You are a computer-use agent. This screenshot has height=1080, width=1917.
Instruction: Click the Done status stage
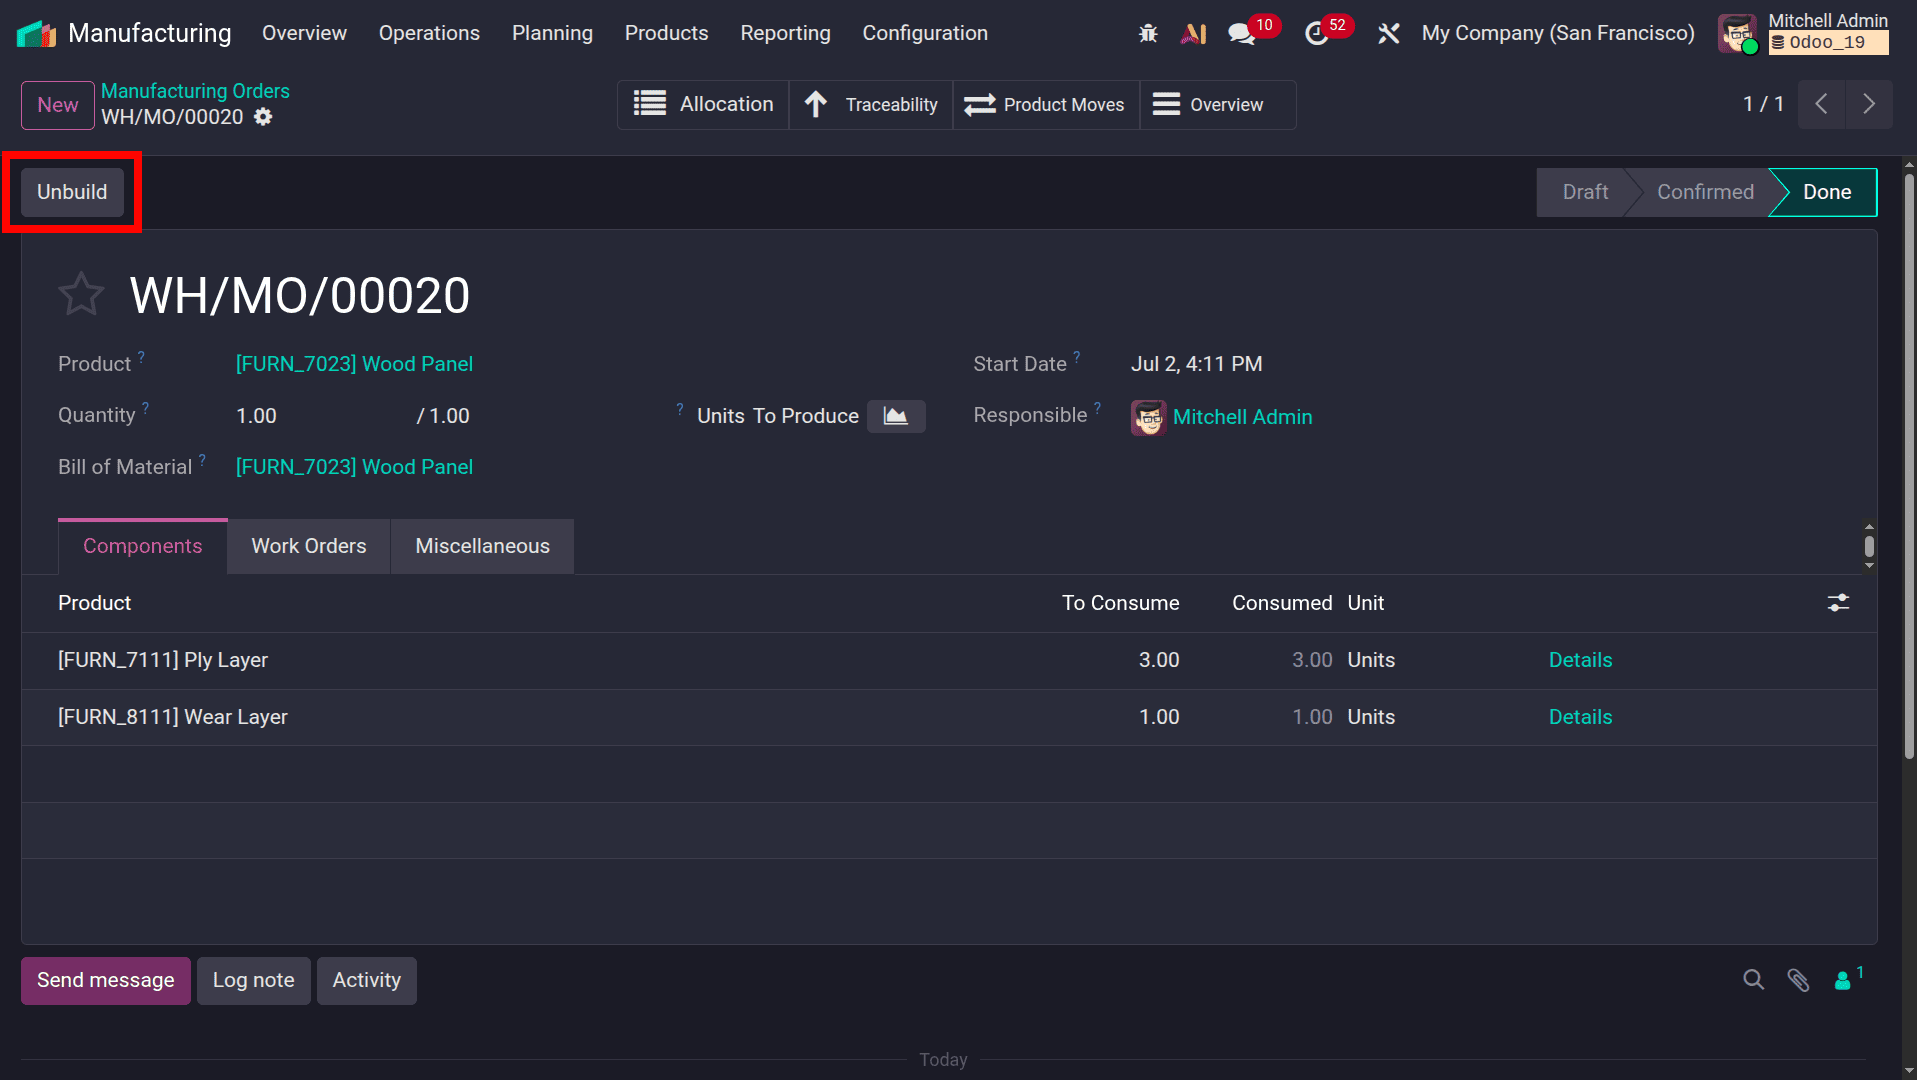(1827, 192)
